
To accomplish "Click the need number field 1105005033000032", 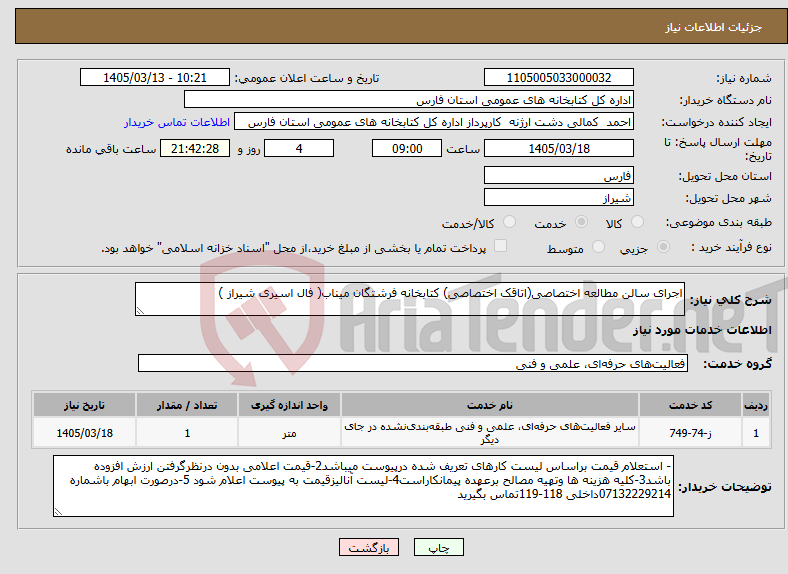I will tap(558, 77).
